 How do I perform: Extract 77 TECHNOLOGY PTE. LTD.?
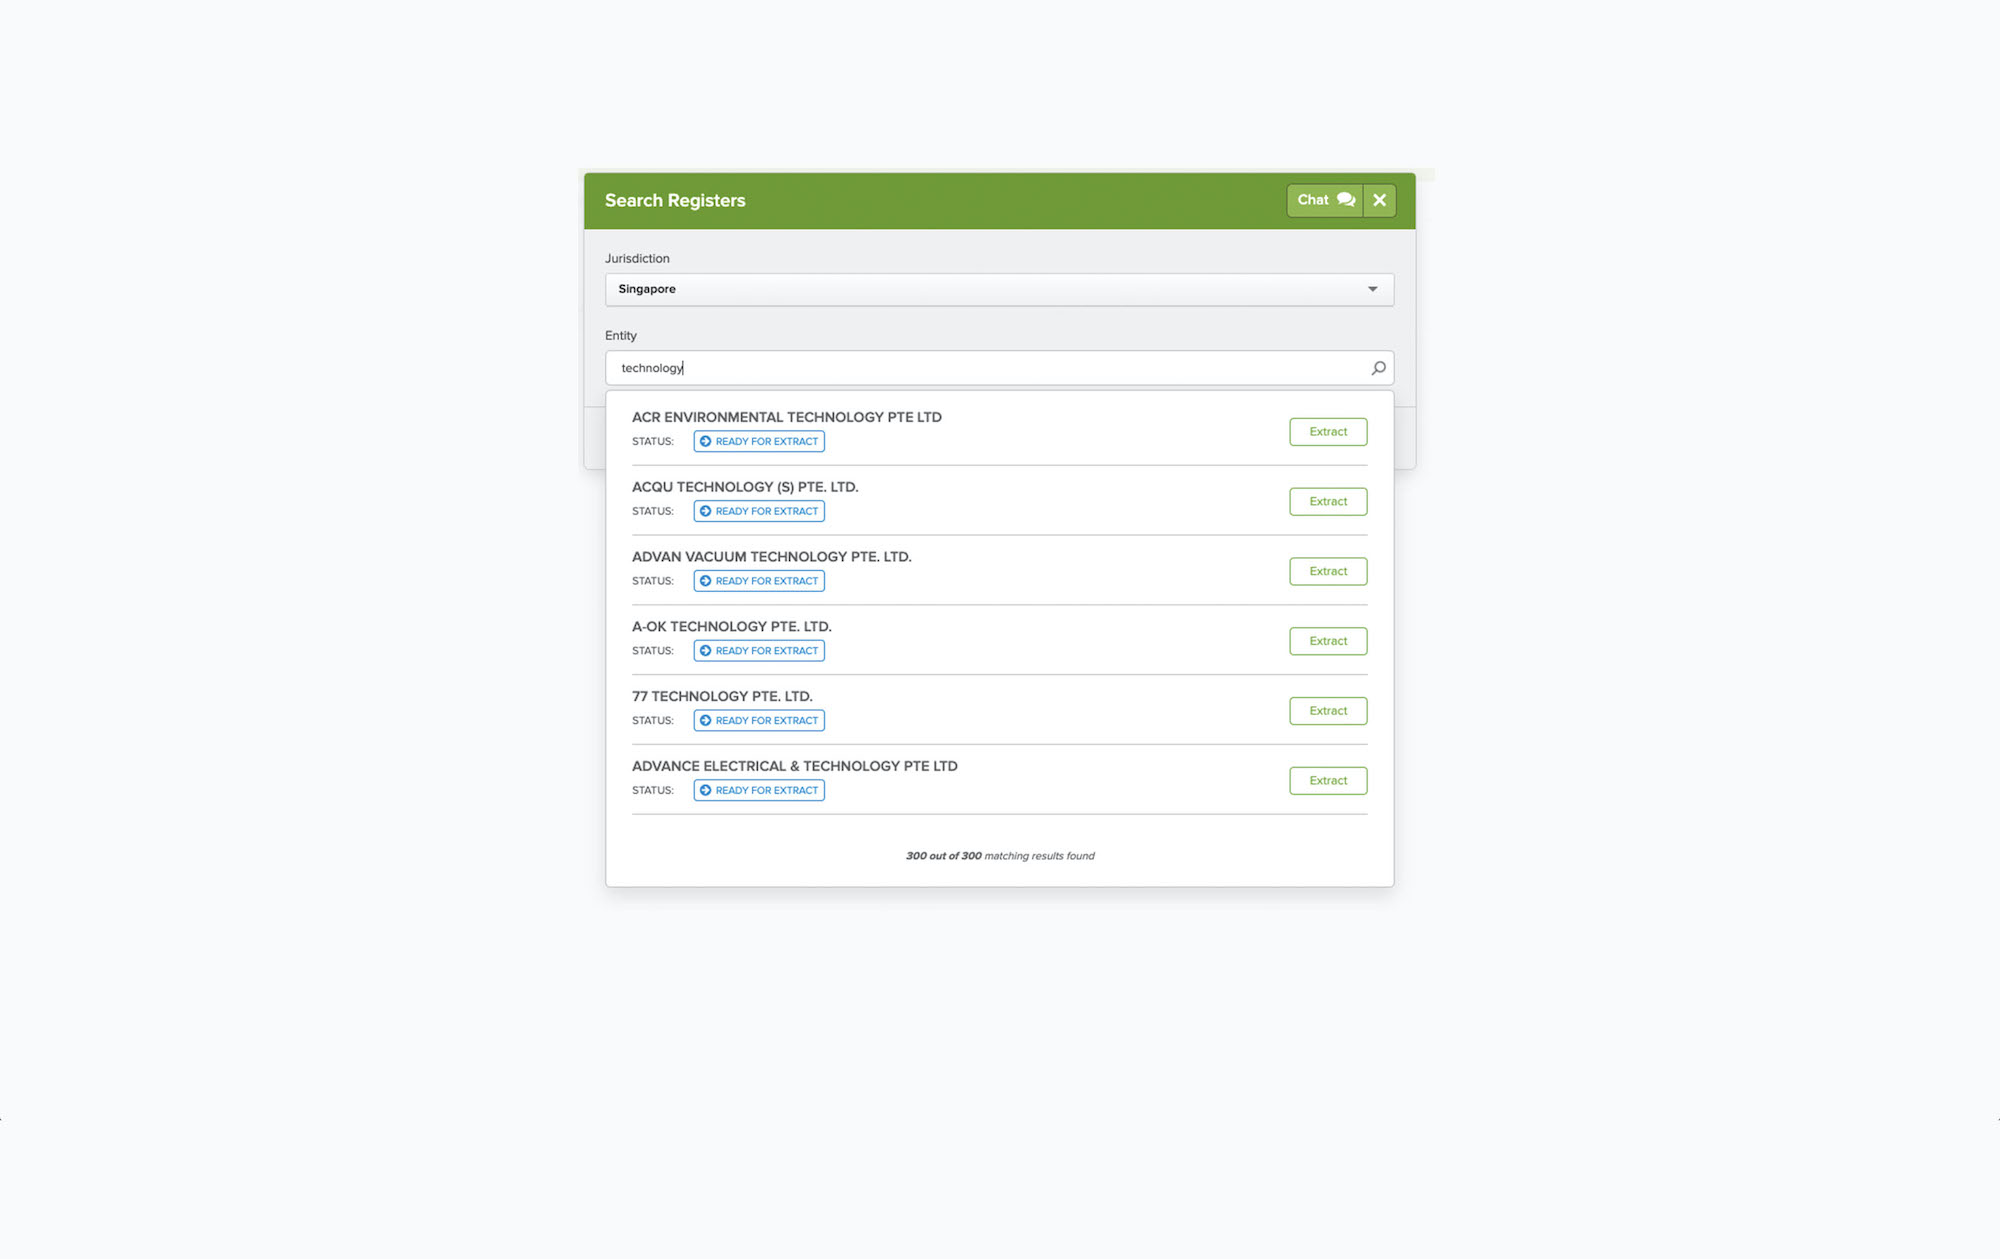1328,711
